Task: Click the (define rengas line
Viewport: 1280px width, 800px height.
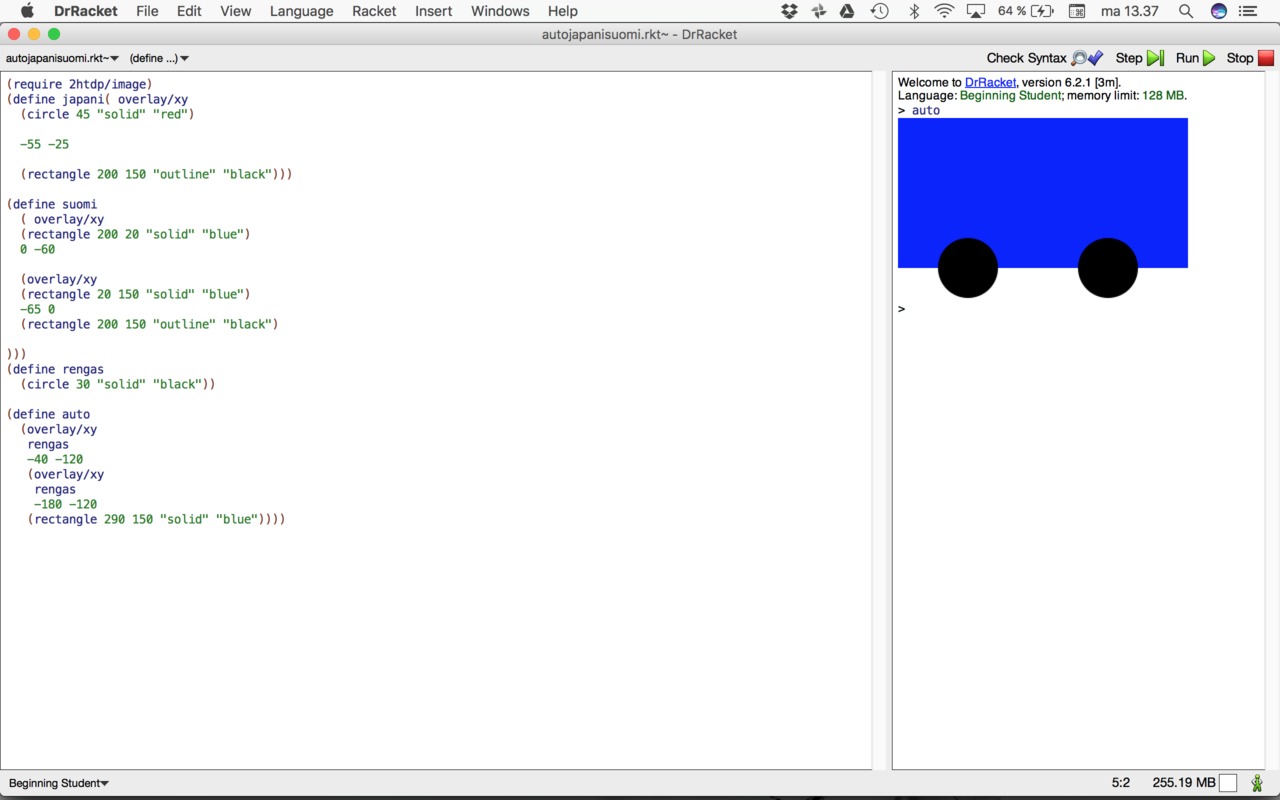Action: pos(55,369)
